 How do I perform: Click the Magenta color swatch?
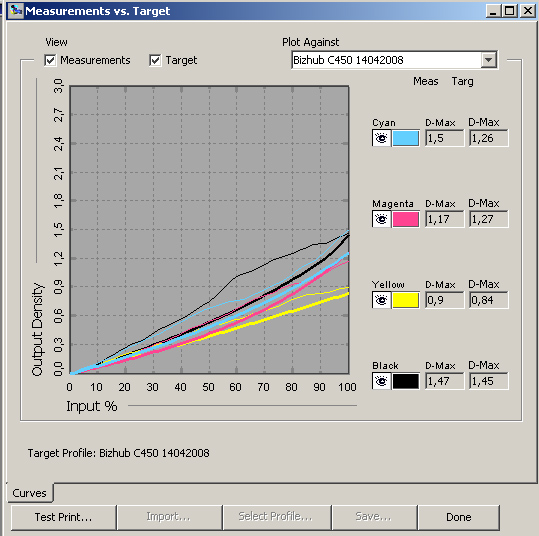(406, 219)
